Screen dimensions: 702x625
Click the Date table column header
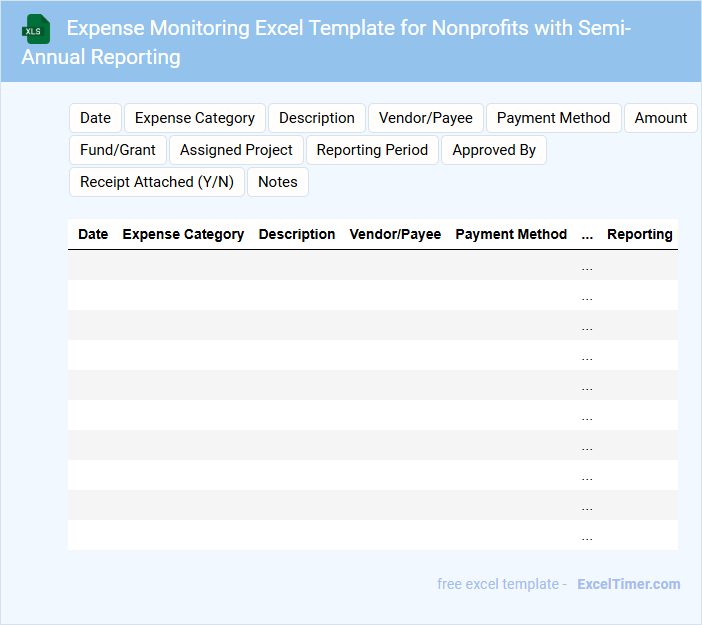pyautogui.click(x=93, y=234)
